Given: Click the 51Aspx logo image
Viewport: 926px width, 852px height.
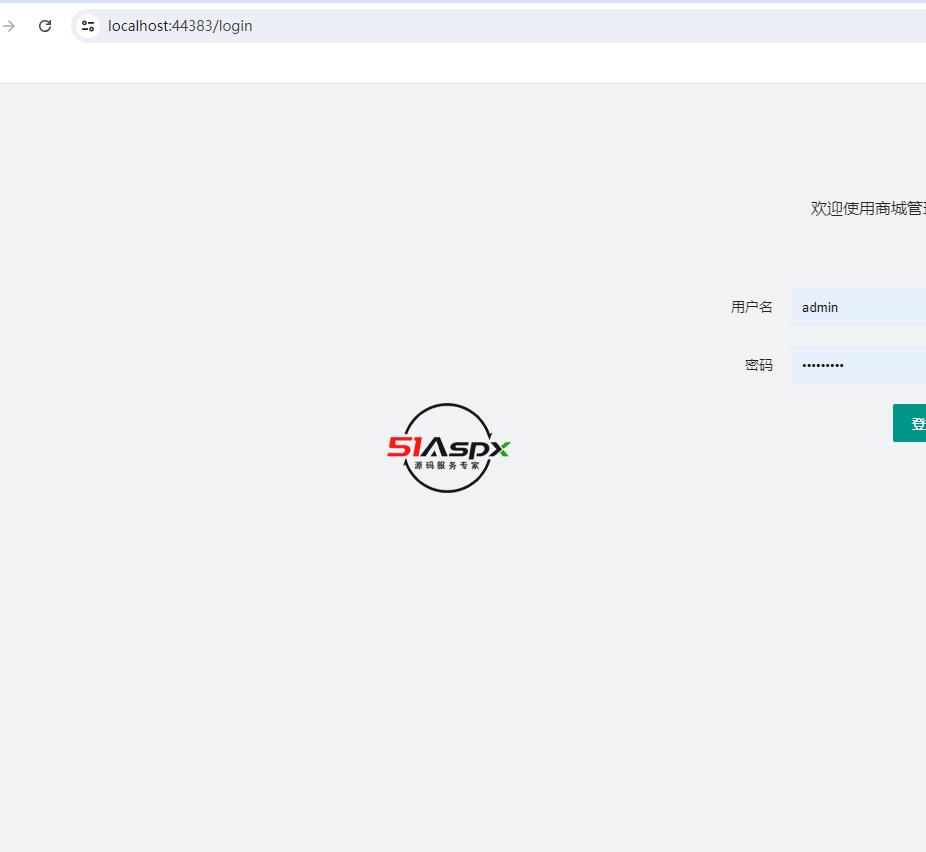Looking at the screenshot, I should [x=448, y=448].
